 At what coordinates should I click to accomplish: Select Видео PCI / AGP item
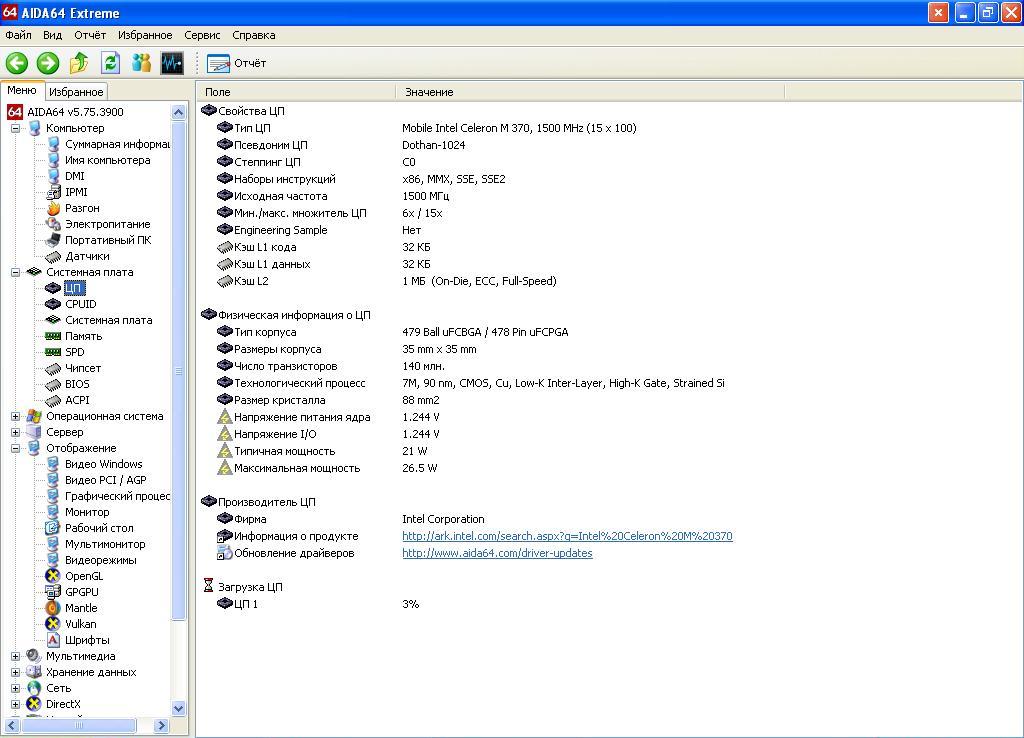[x=106, y=480]
